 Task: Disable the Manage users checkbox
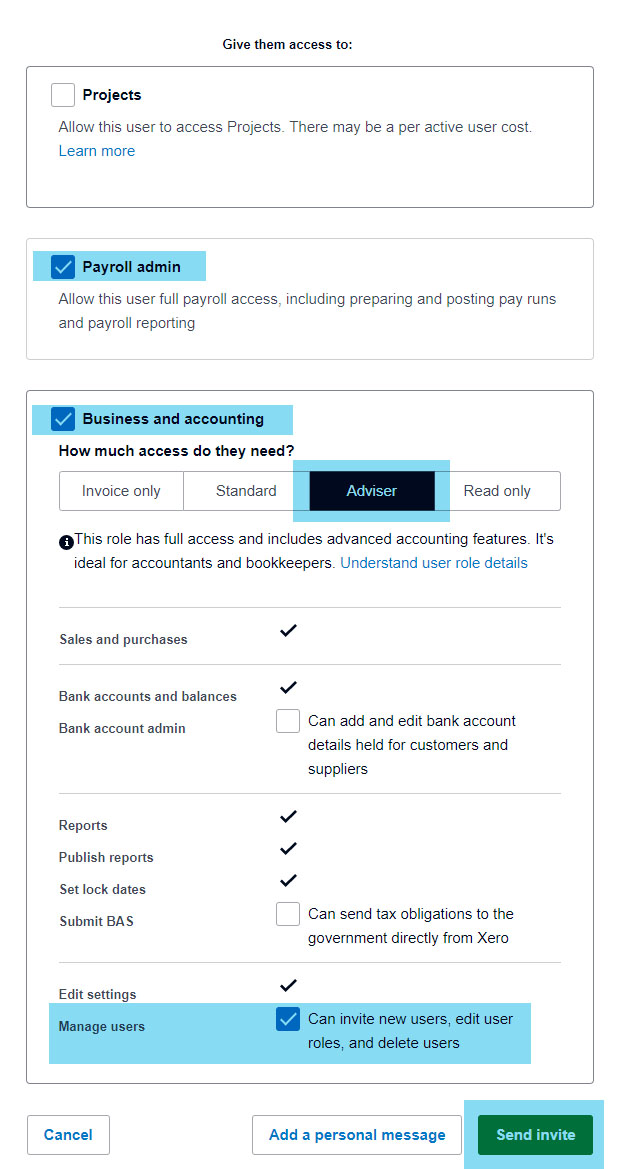coord(288,1019)
